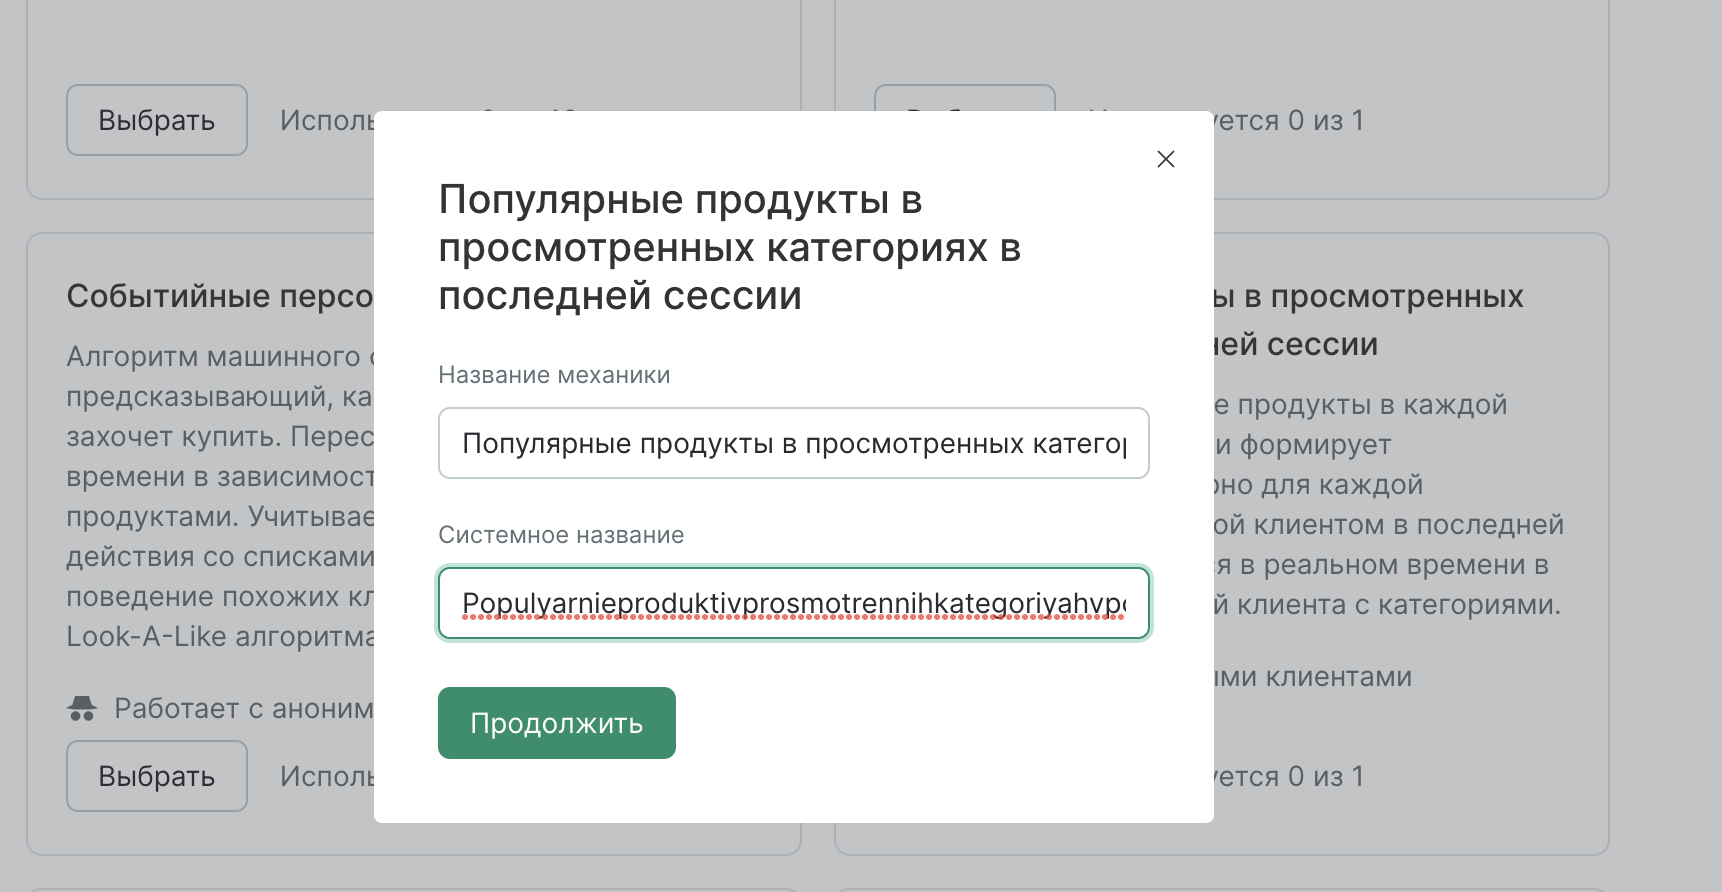Click the green Продолжить button

coord(557,723)
